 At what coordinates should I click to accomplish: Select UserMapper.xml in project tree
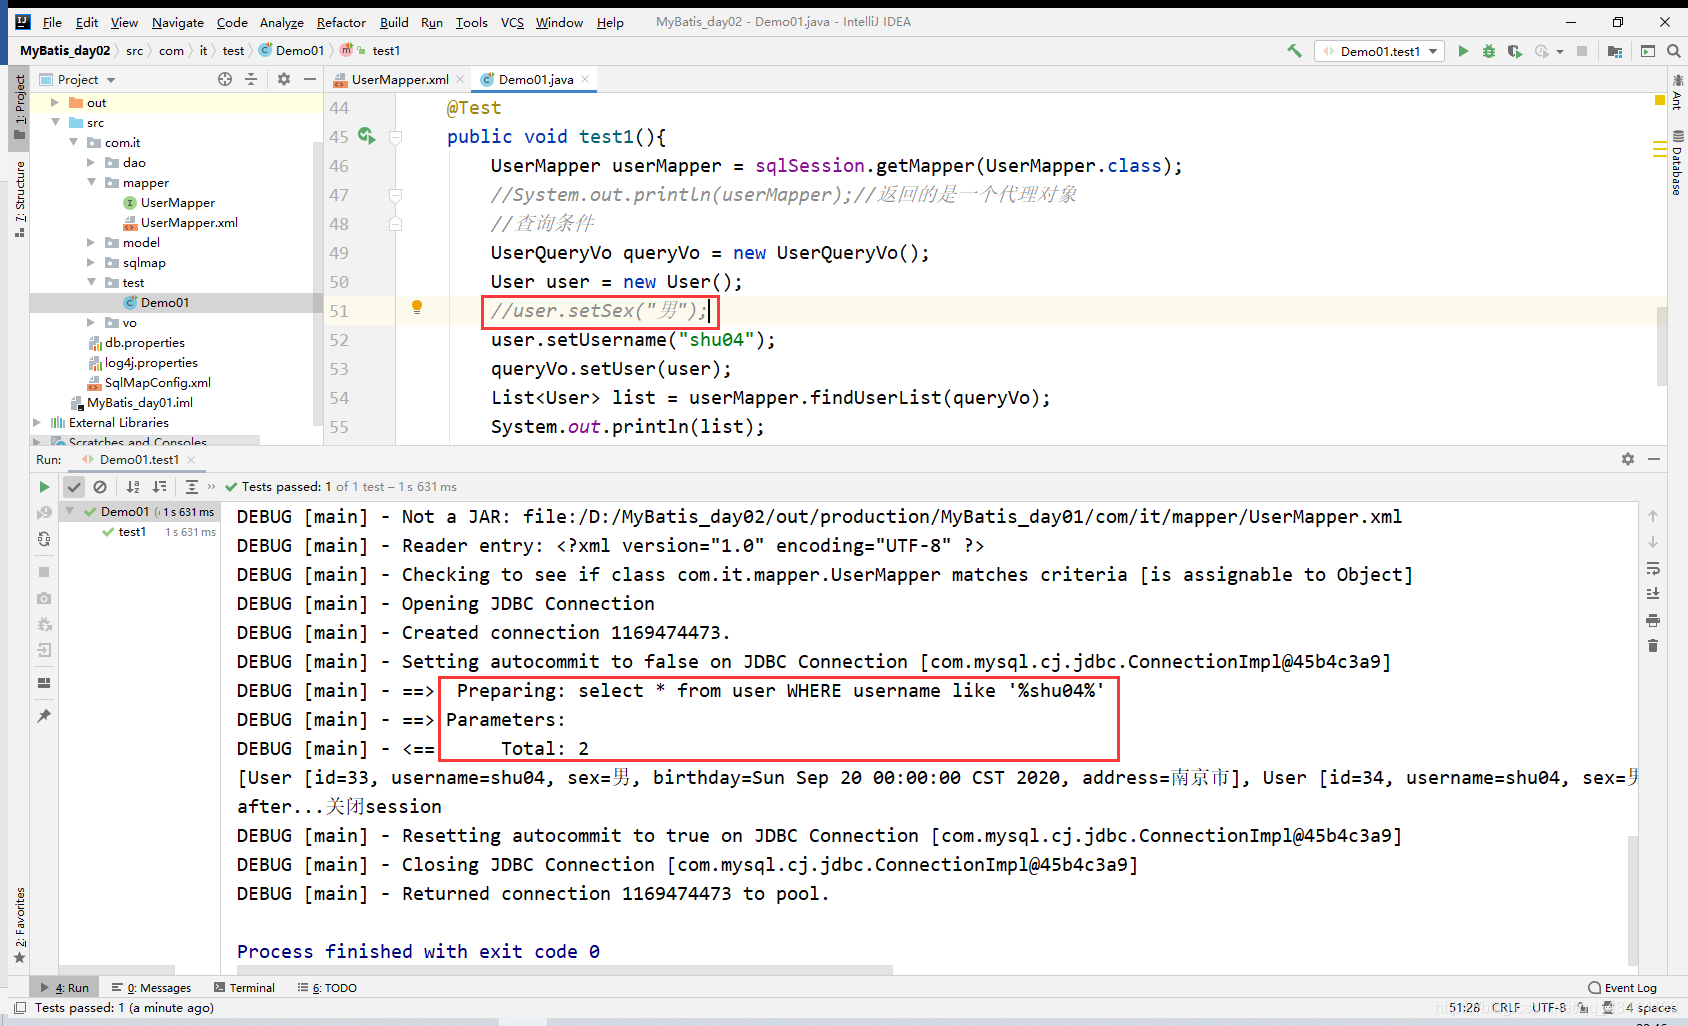pos(180,223)
